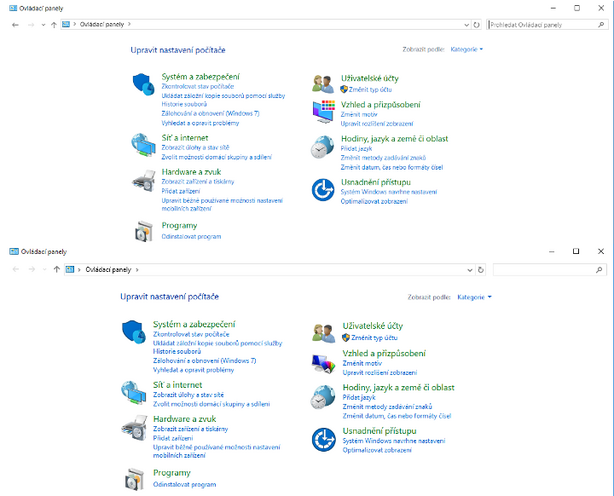Open Programy disc icon in top window
Viewport: 614px width, 496px height.
click(x=143, y=231)
